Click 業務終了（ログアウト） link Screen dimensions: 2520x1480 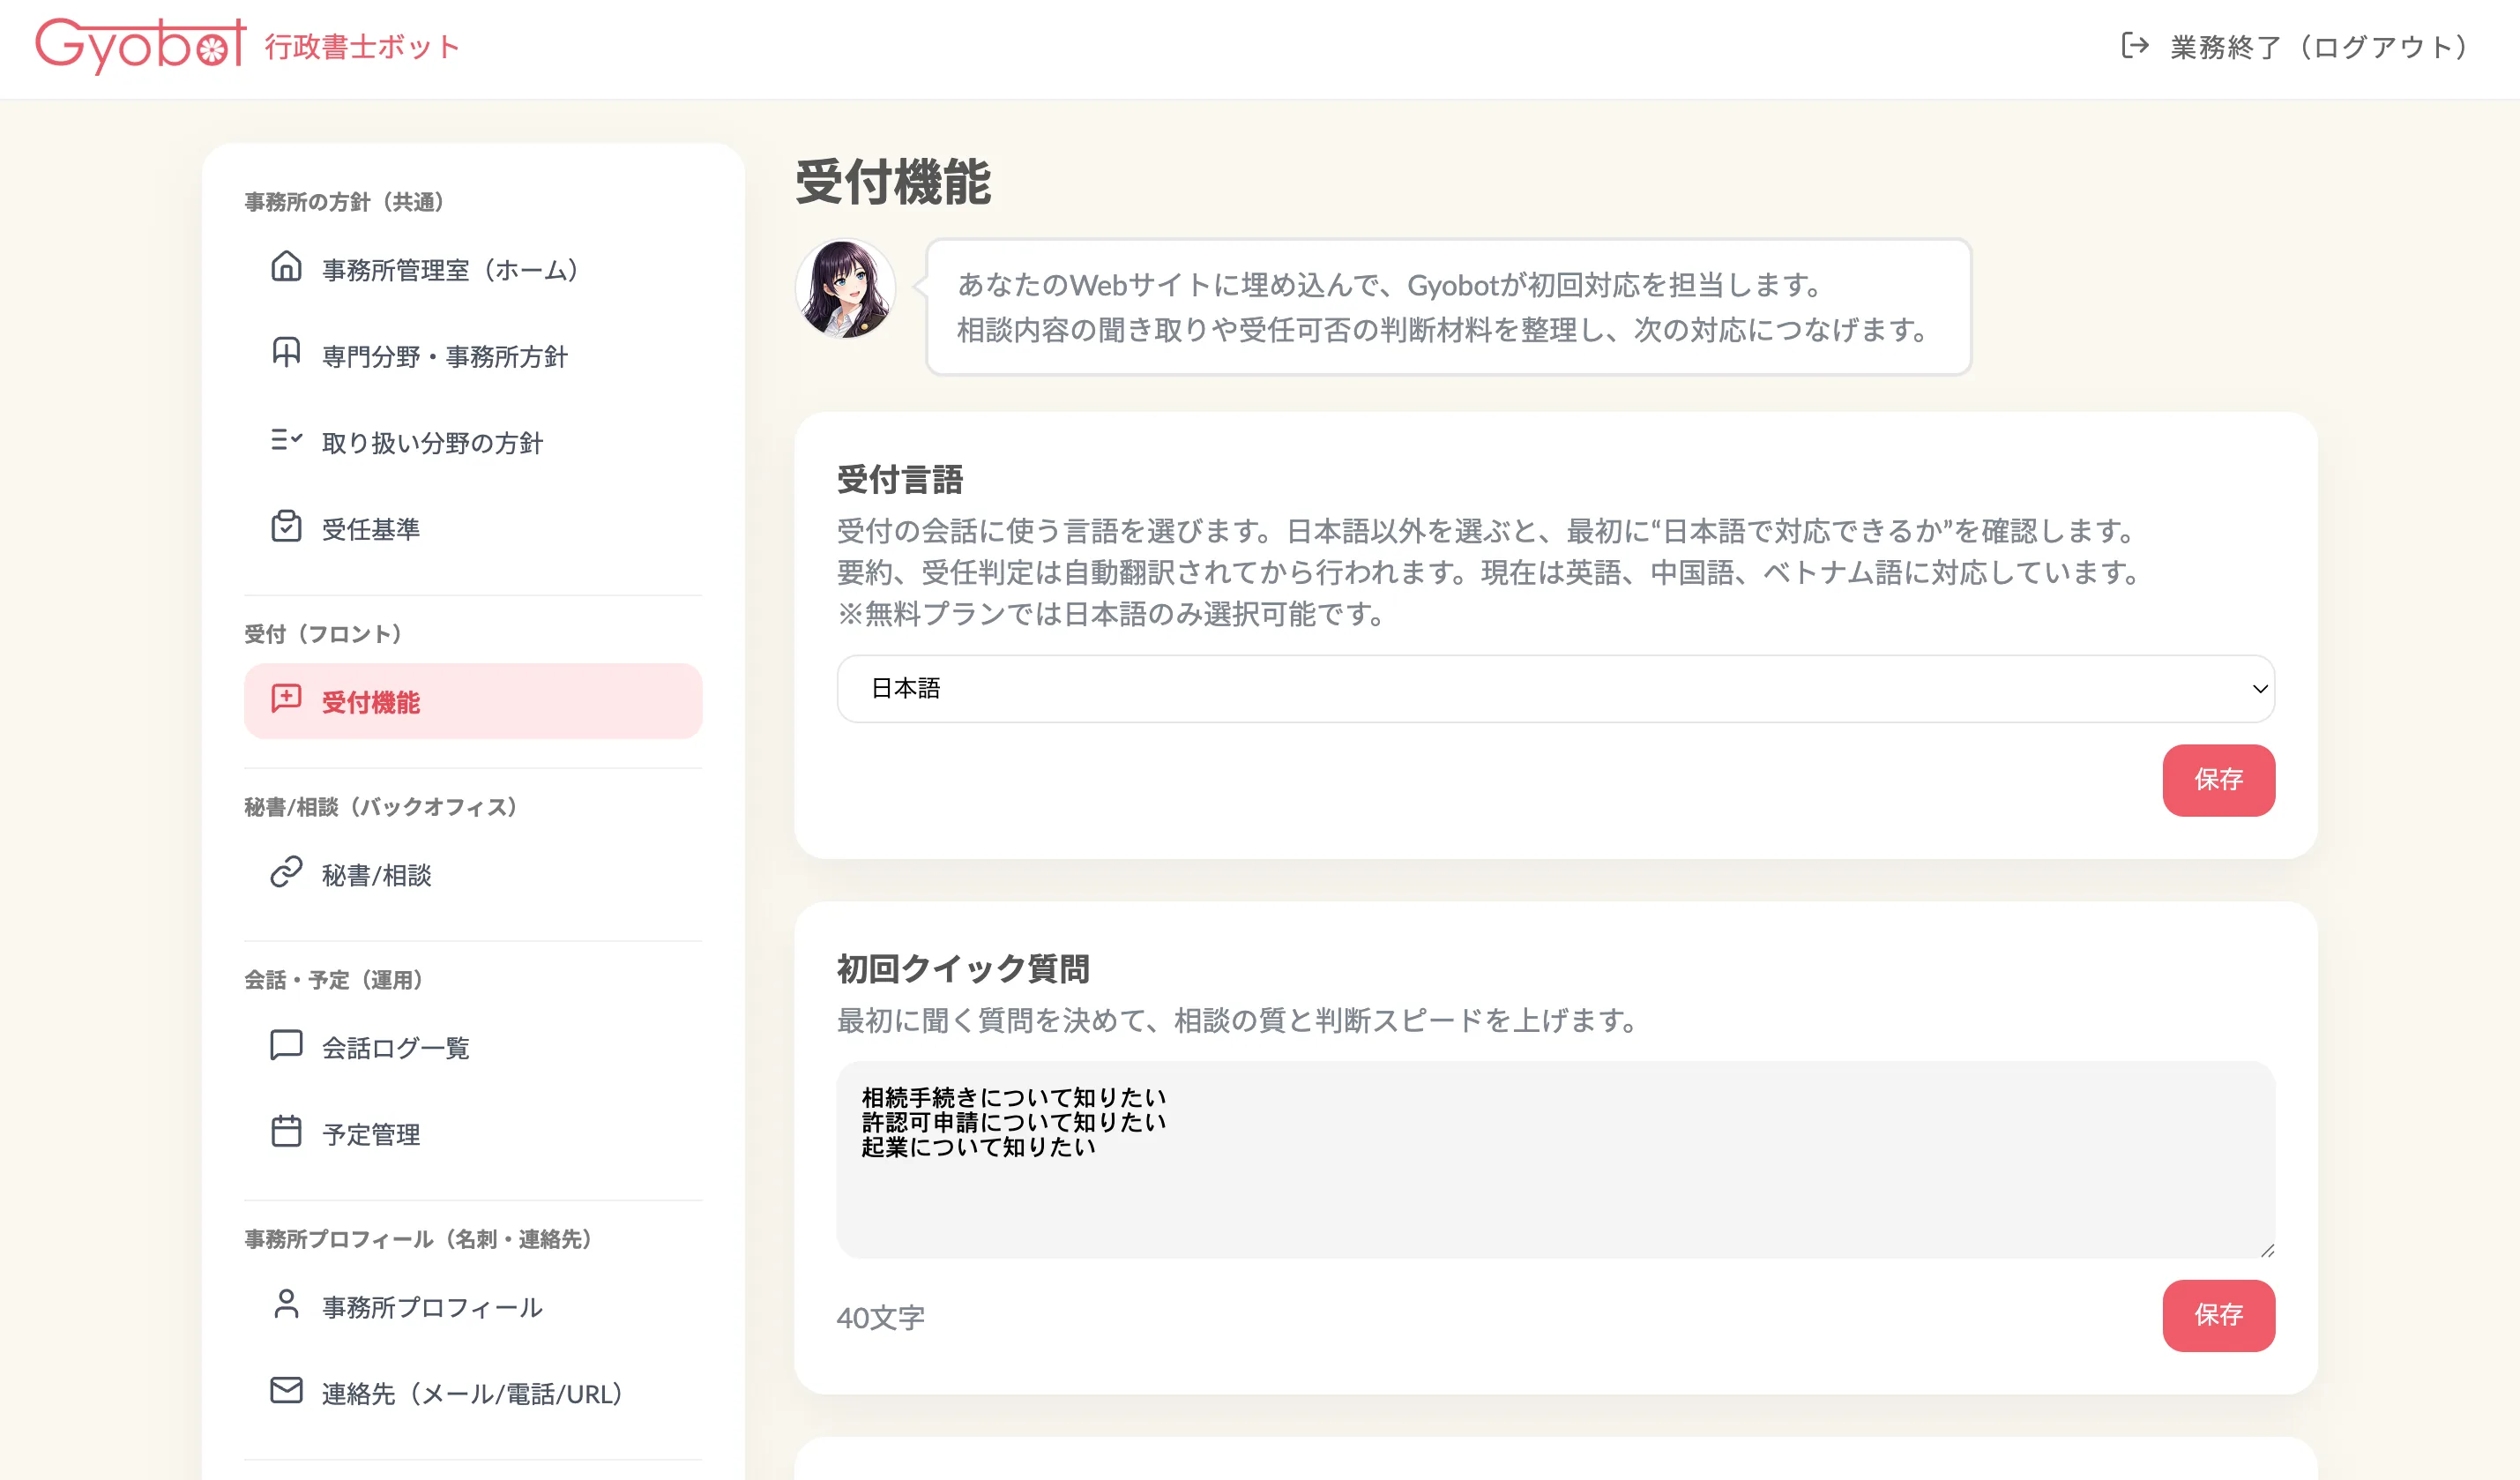[2318, 47]
